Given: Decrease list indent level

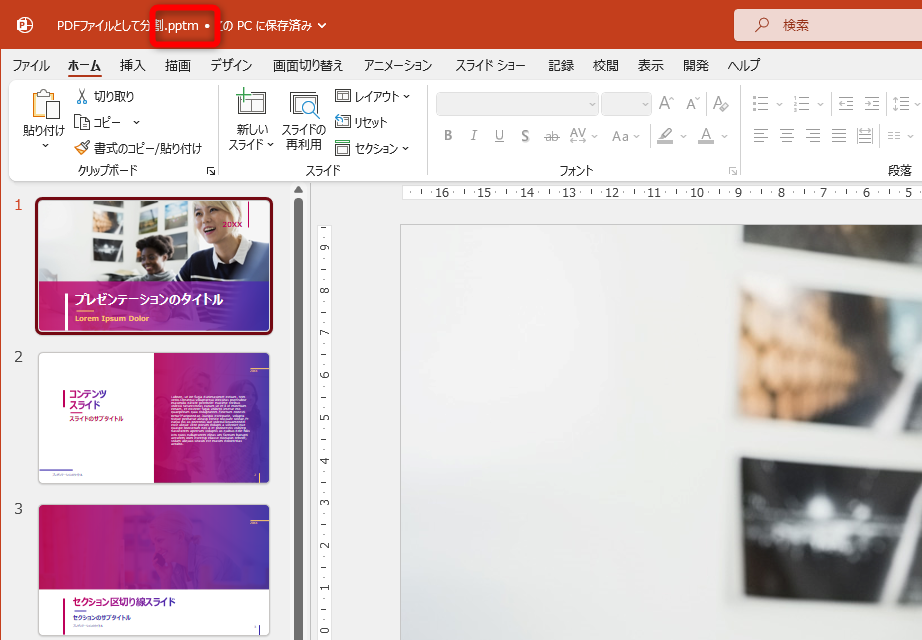Looking at the screenshot, I should (846, 104).
